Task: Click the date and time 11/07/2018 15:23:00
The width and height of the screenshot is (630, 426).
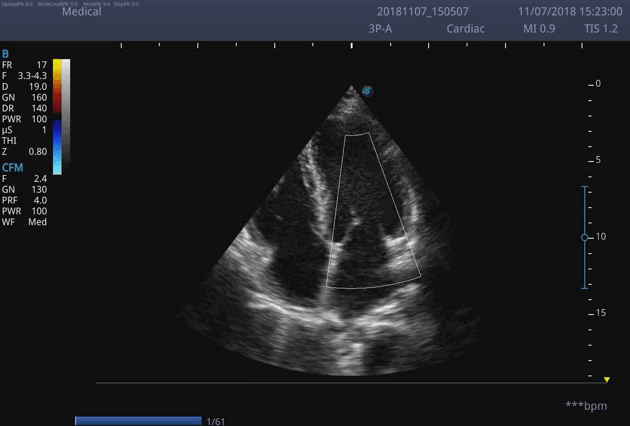Action: click(x=570, y=11)
